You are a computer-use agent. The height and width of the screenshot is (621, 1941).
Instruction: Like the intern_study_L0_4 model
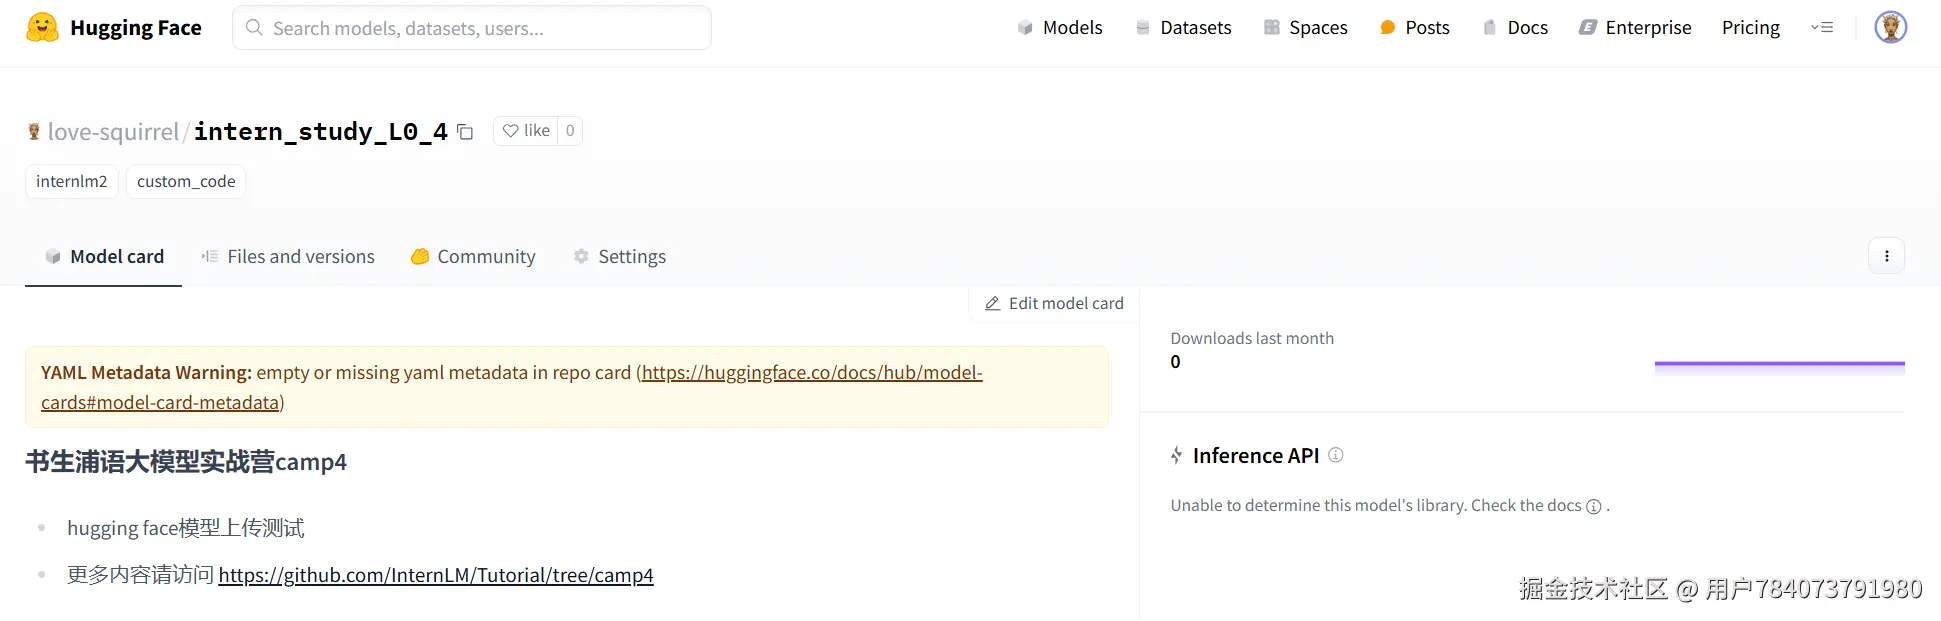click(526, 131)
